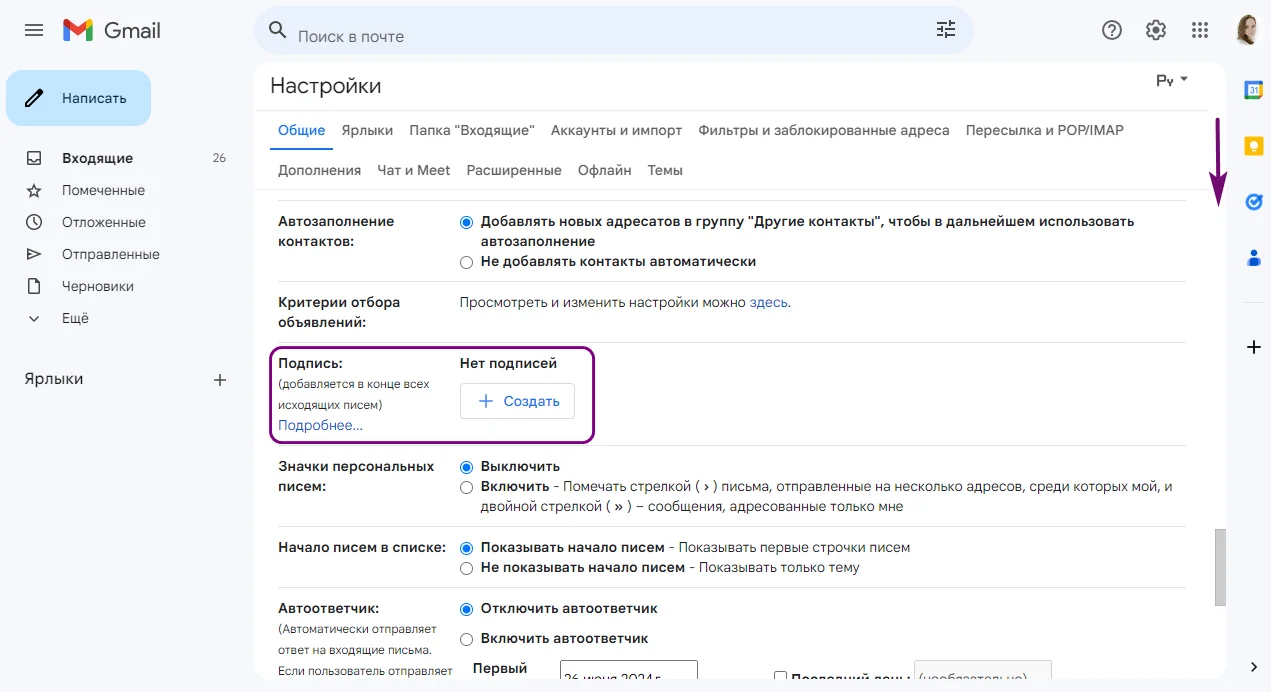Screen dimensions: 1271x692
Task: Open Папка "Входящие" tab
Action: point(472,130)
